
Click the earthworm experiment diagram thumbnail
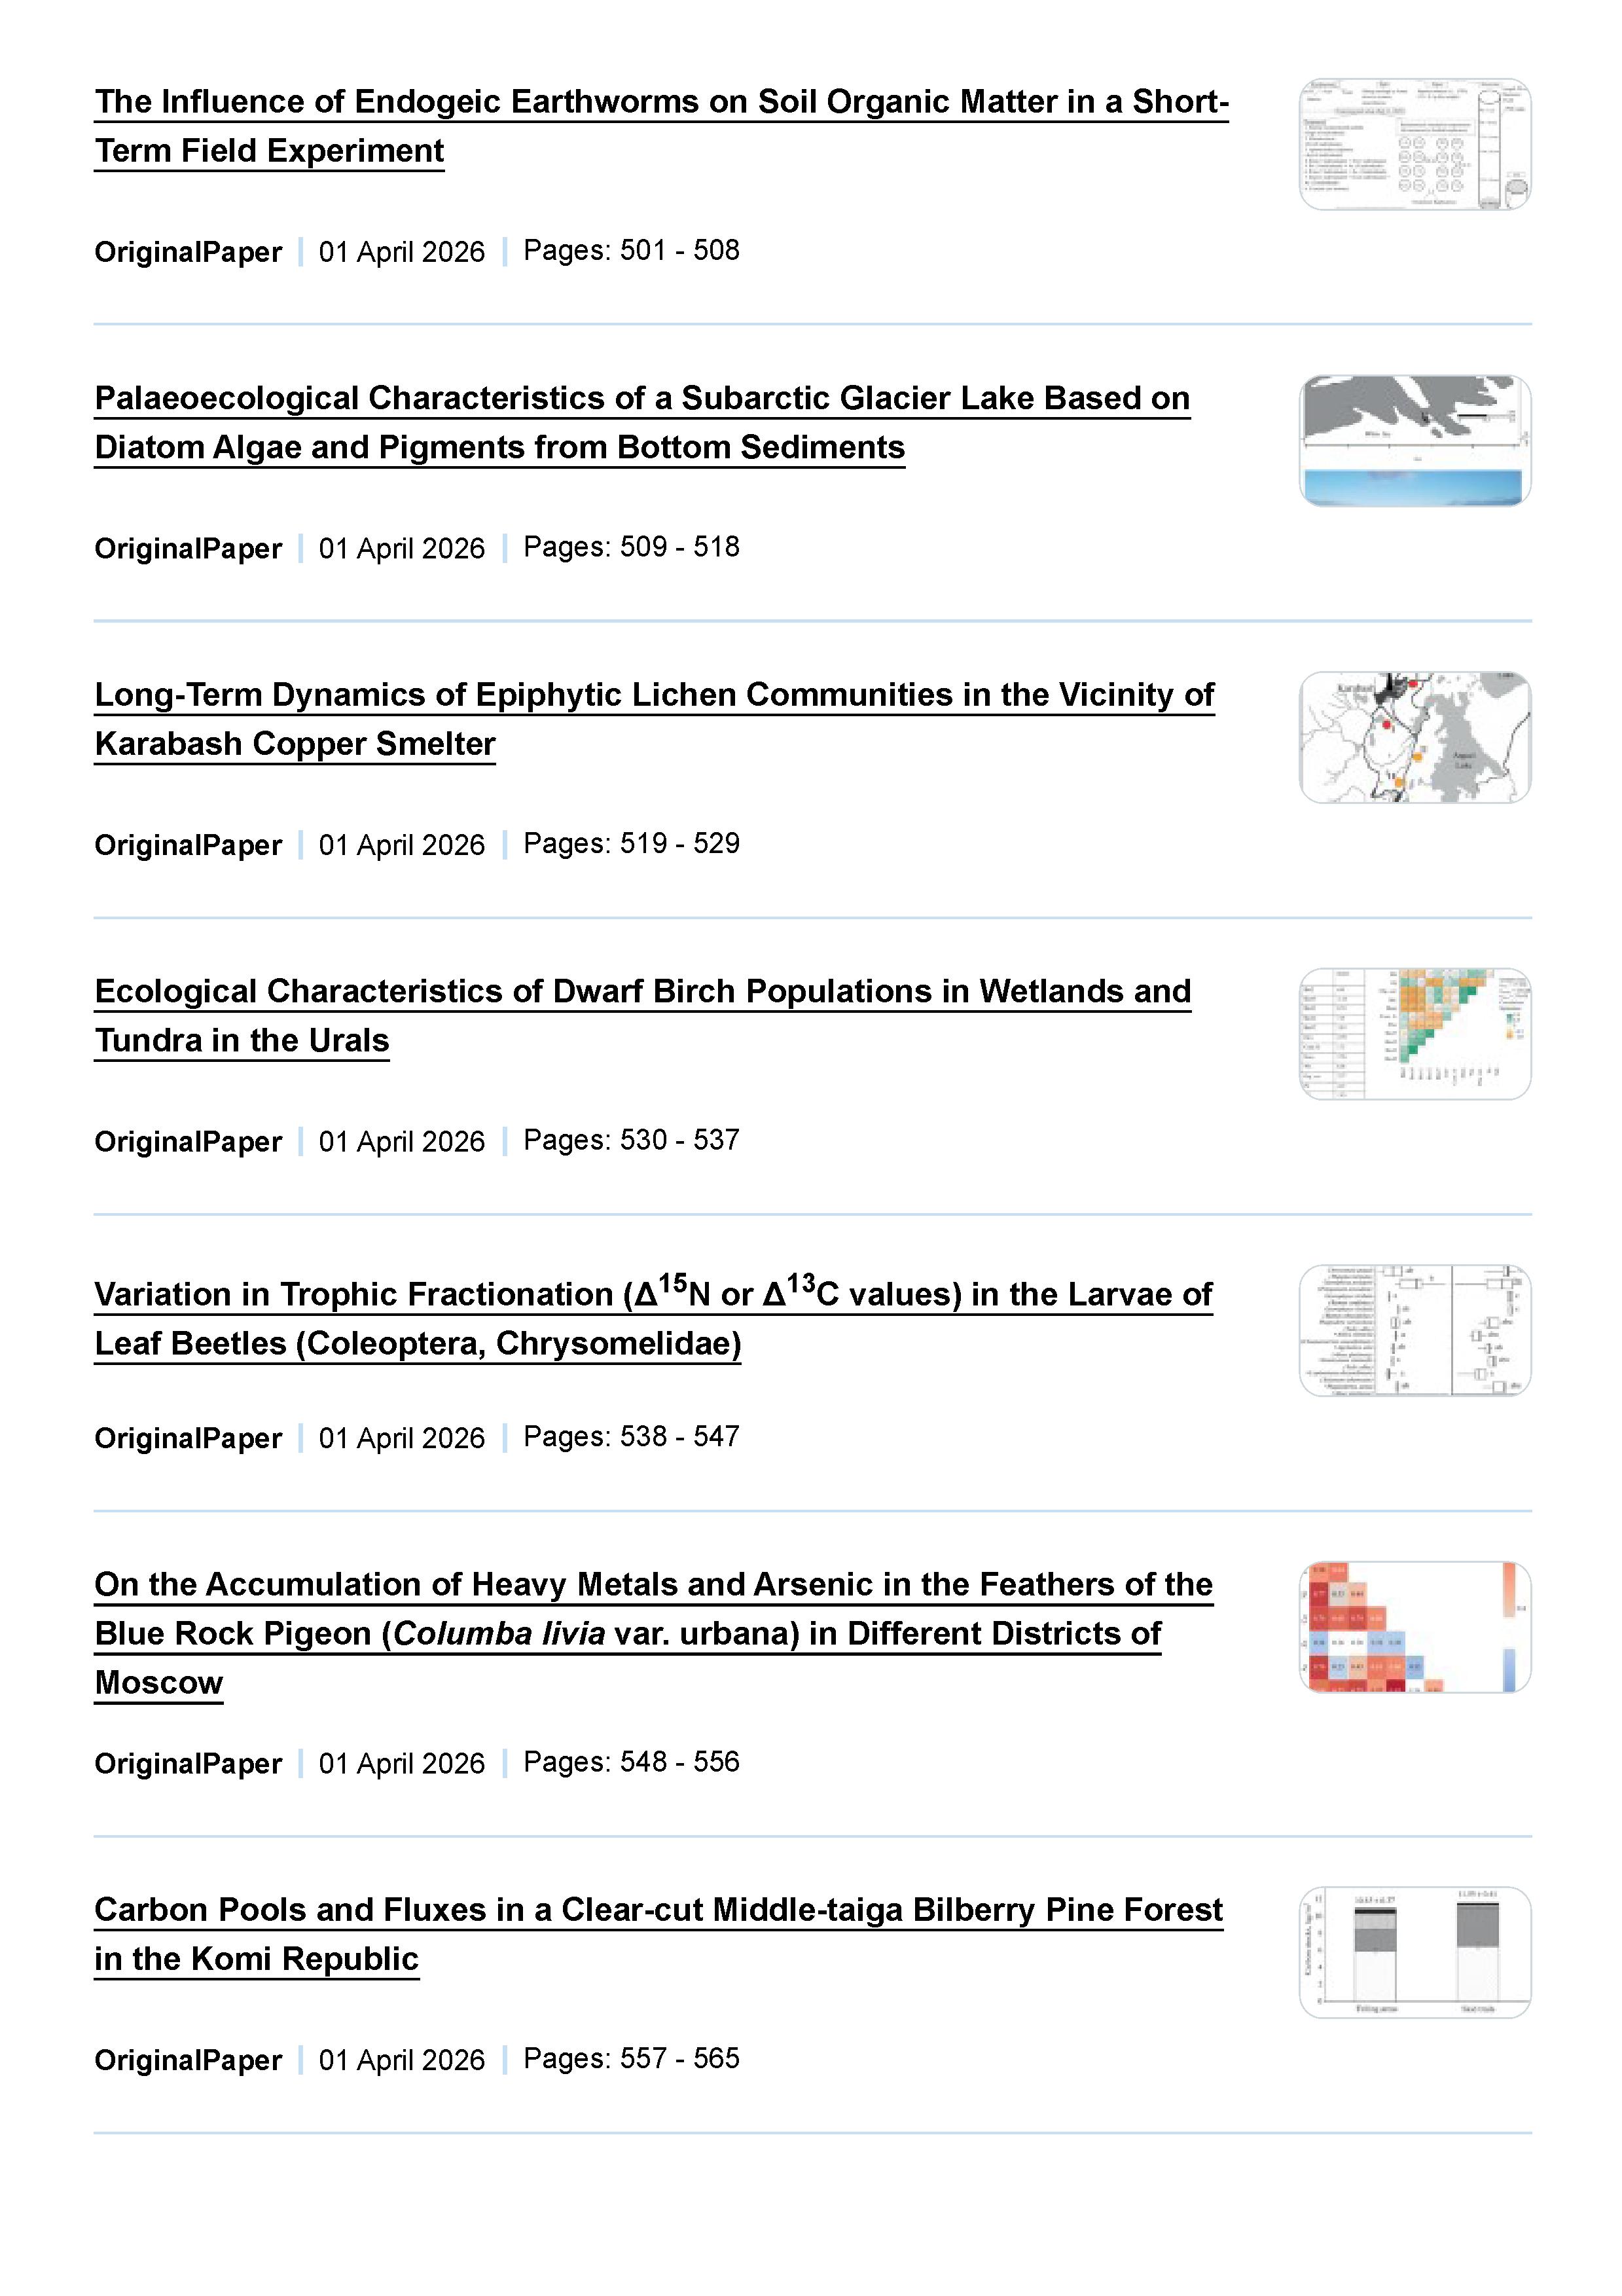point(1414,144)
